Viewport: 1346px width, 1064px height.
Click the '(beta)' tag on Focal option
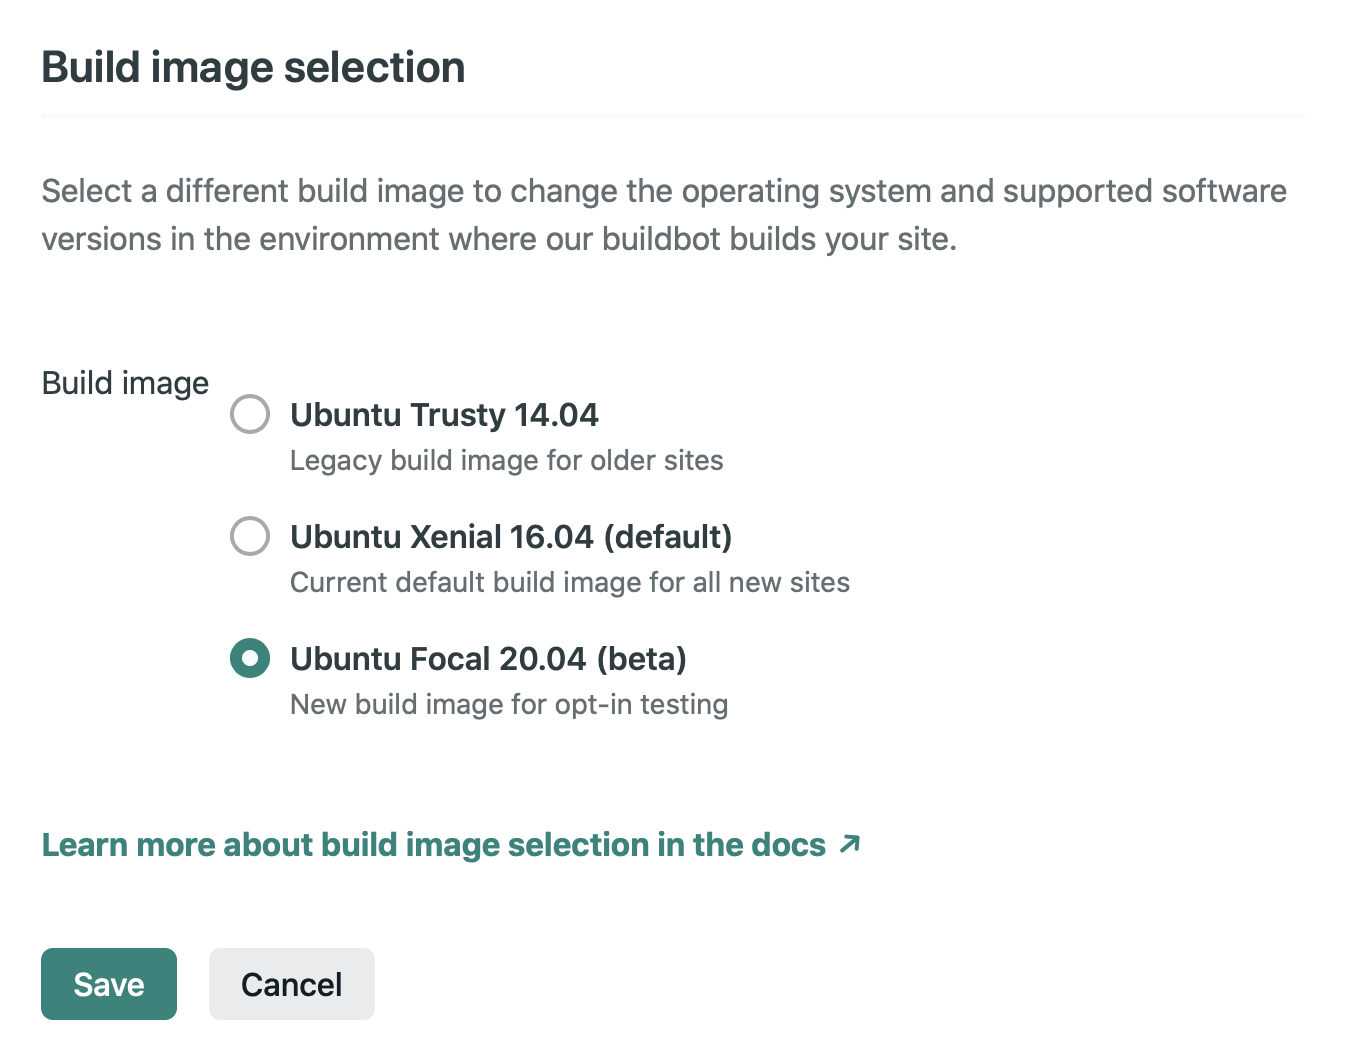[x=641, y=659]
